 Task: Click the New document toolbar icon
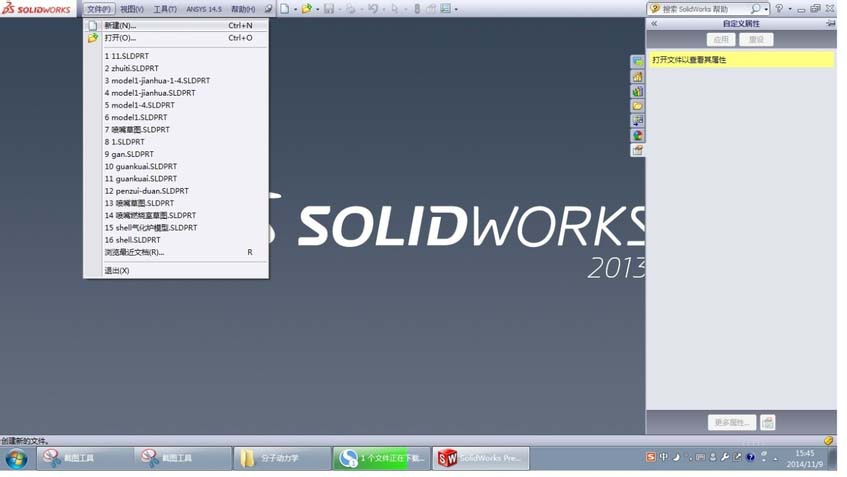pos(284,9)
